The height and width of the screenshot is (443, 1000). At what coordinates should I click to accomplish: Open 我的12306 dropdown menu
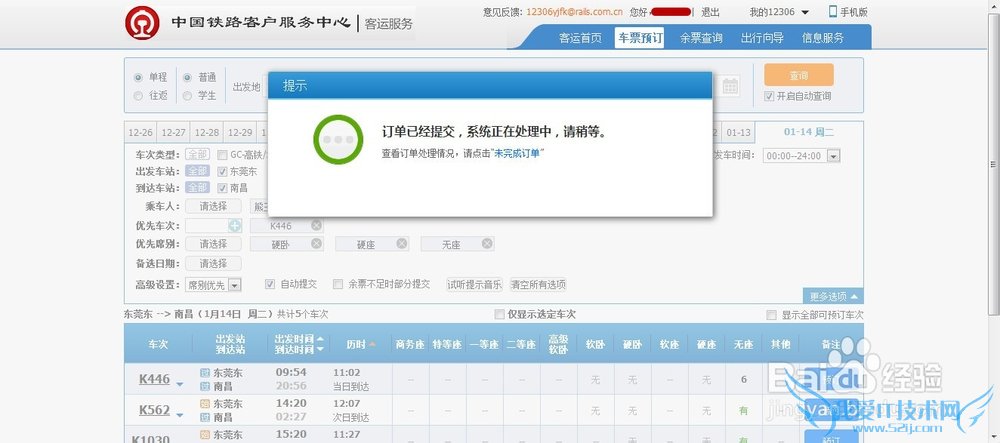click(x=779, y=12)
